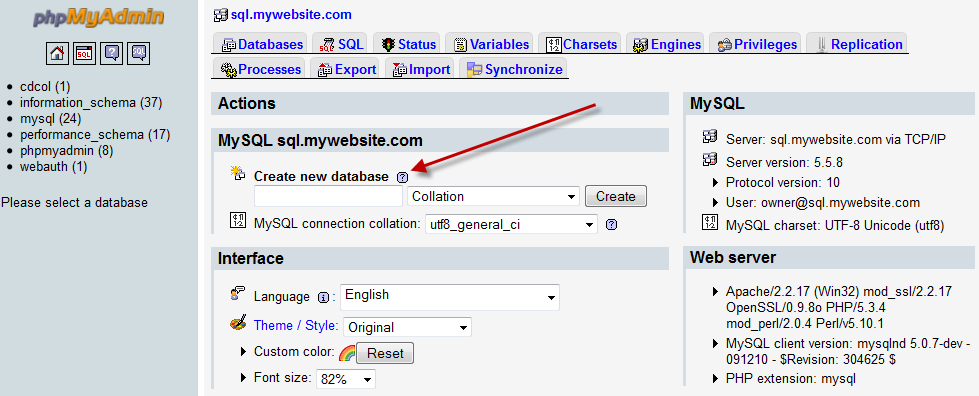Click the MySQL client version bullet arrow

tap(716, 344)
